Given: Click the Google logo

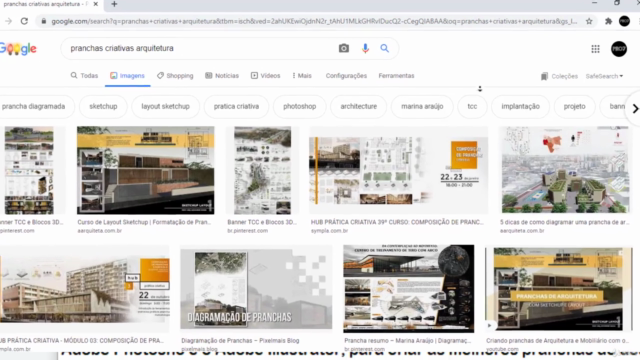Looking at the screenshot, I should 18,49.
